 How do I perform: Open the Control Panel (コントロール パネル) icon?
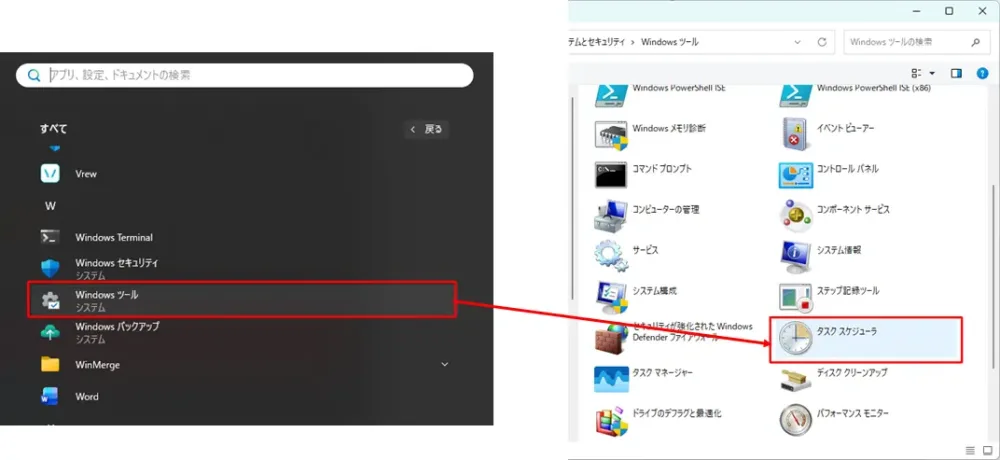[x=795, y=174]
